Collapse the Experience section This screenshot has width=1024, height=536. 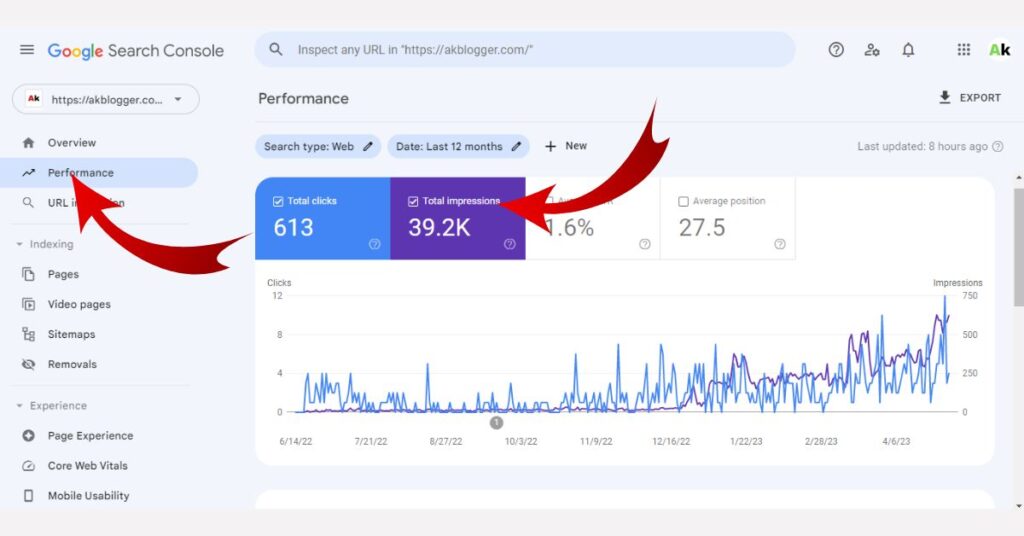tap(20, 405)
